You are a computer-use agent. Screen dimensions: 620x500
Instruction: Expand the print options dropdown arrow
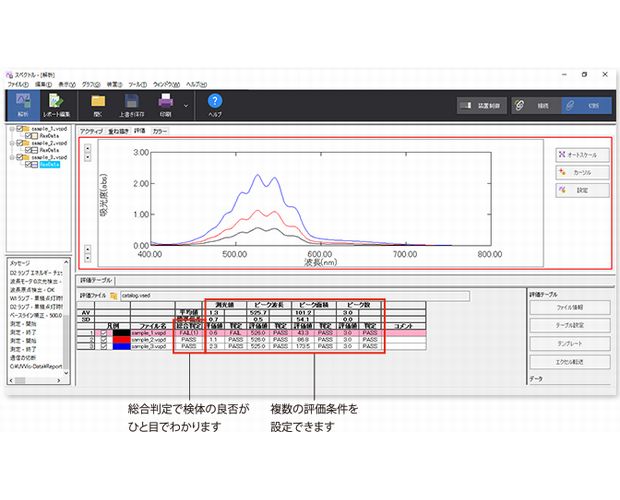pyautogui.click(x=186, y=106)
